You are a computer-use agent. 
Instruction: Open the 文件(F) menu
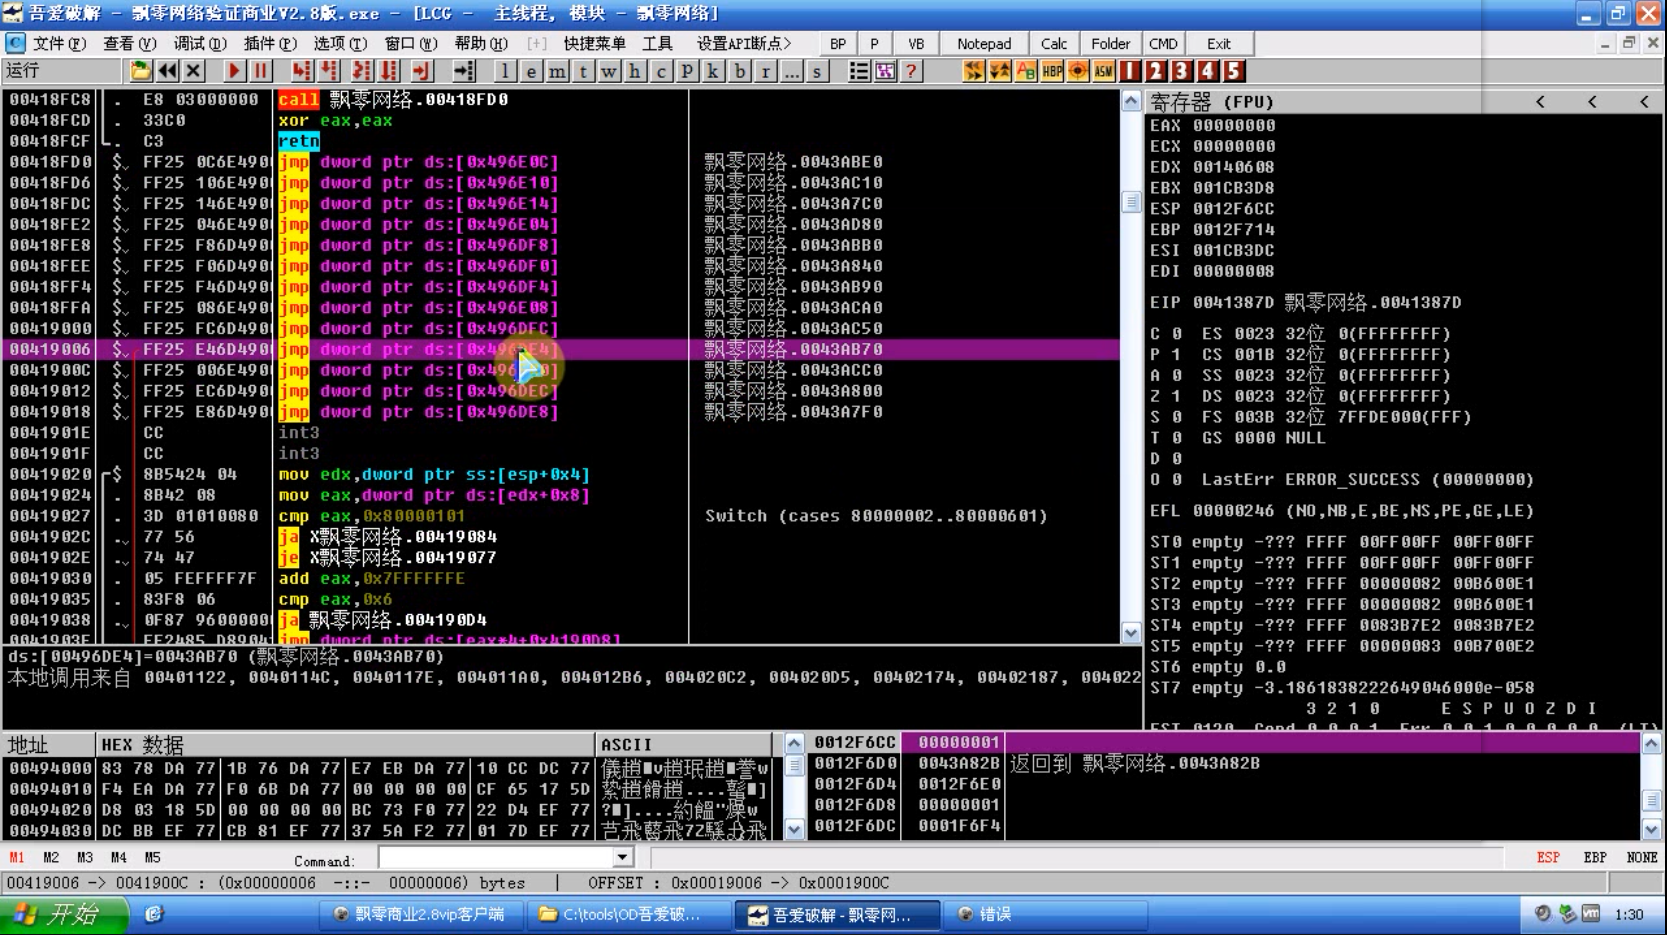tap(59, 43)
